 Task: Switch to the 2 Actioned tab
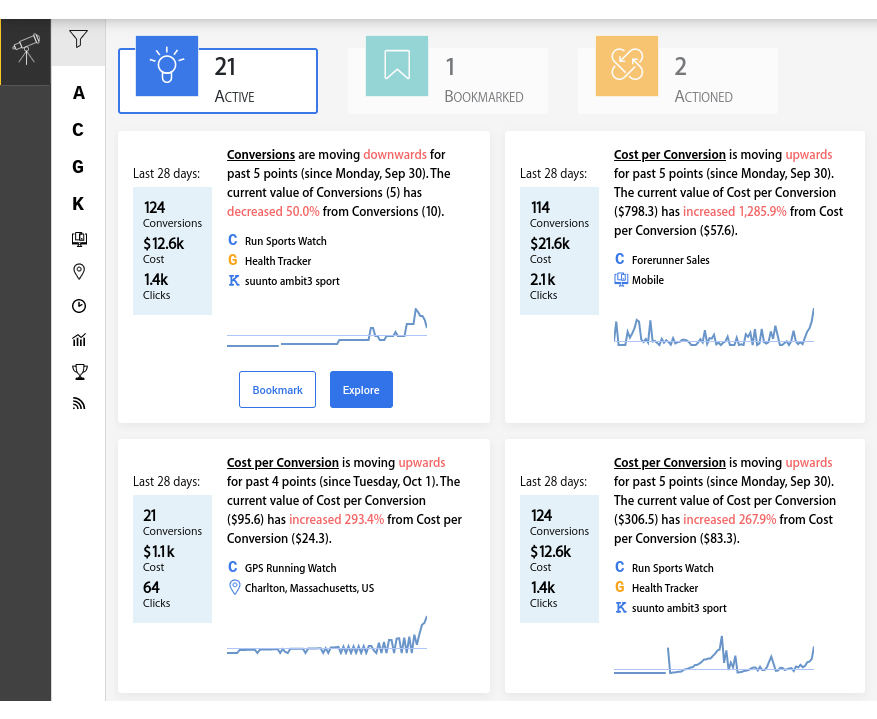[x=678, y=81]
